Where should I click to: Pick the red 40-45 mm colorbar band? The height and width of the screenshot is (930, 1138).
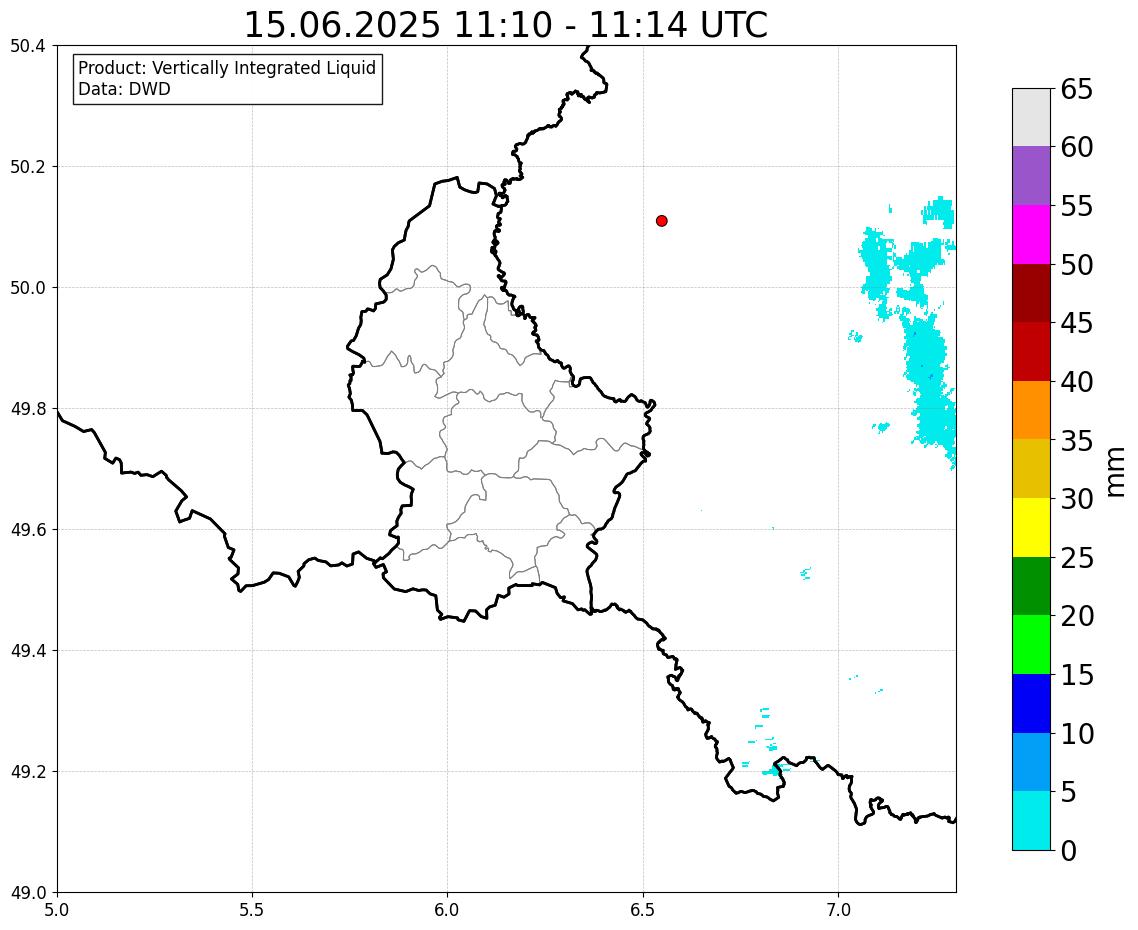[x=1031, y=351]
